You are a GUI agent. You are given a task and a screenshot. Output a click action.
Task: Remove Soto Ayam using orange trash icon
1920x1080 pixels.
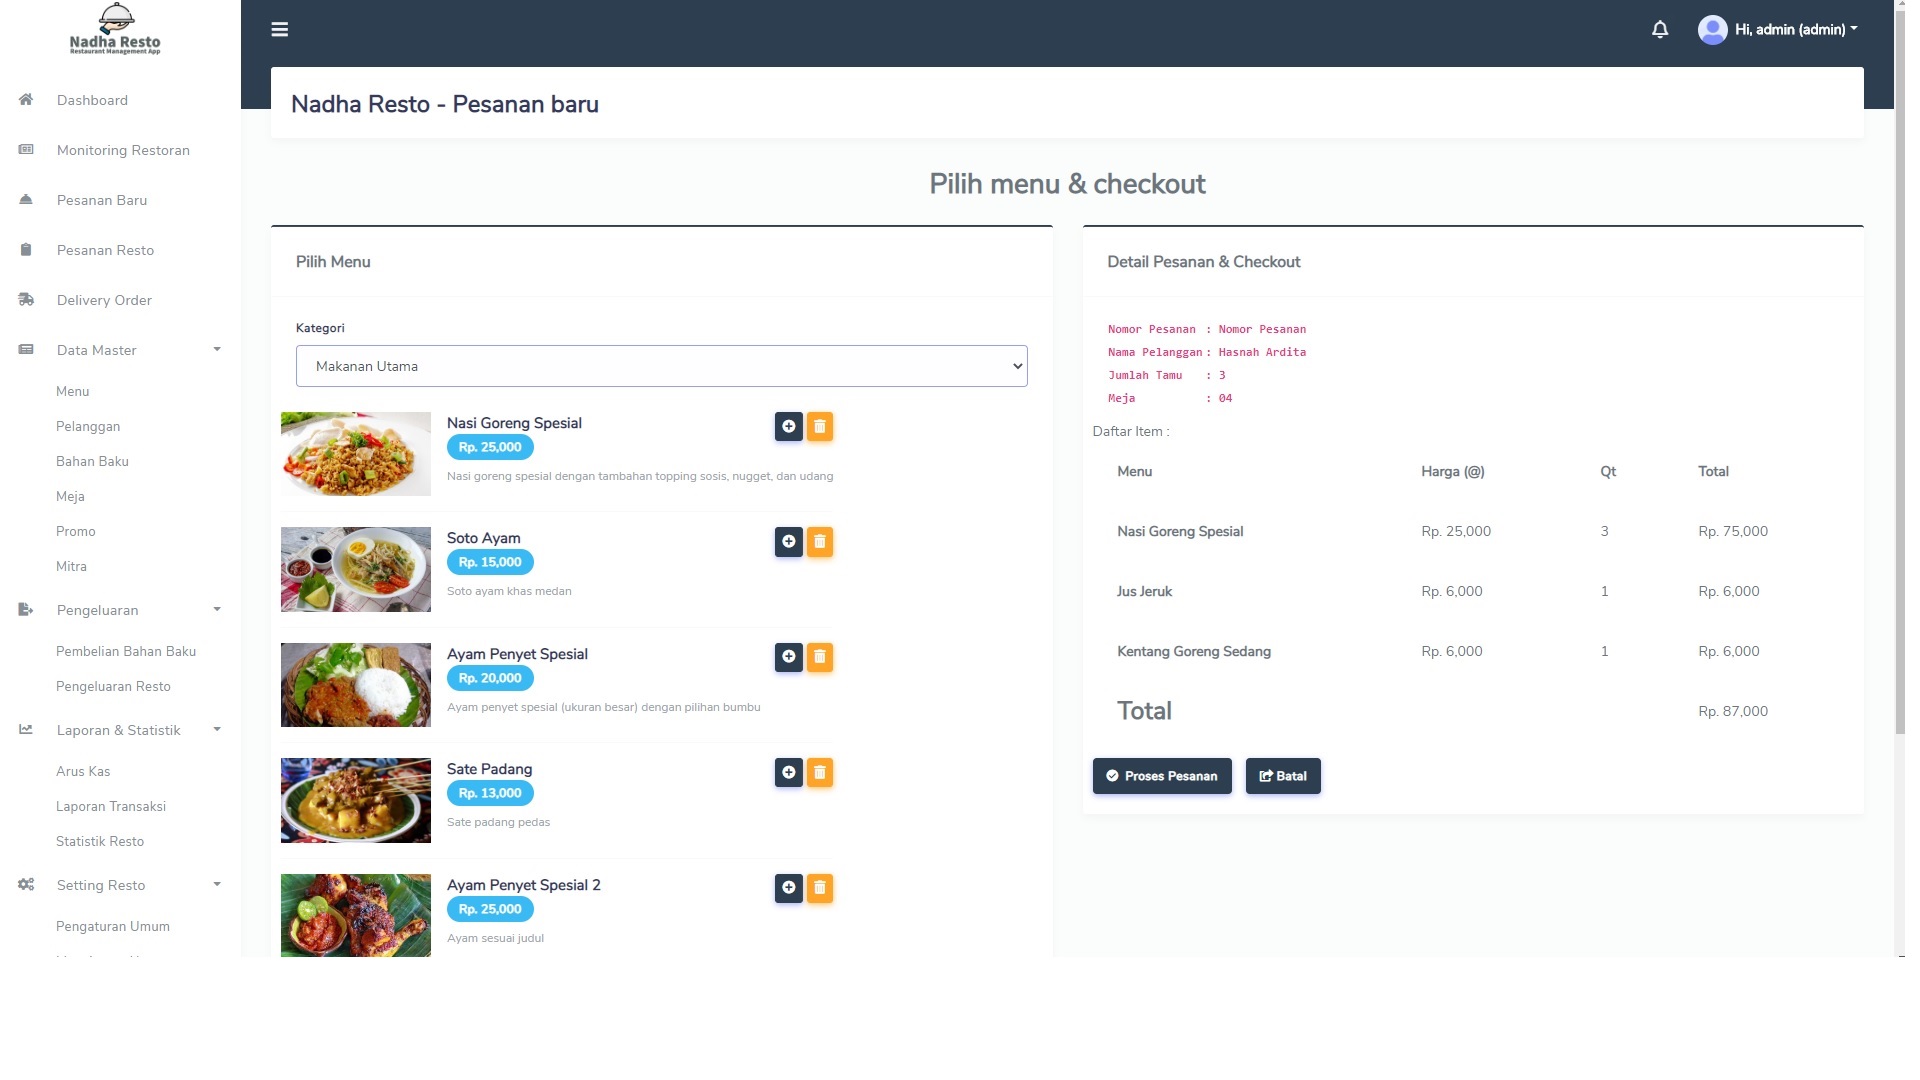point(819,542)
